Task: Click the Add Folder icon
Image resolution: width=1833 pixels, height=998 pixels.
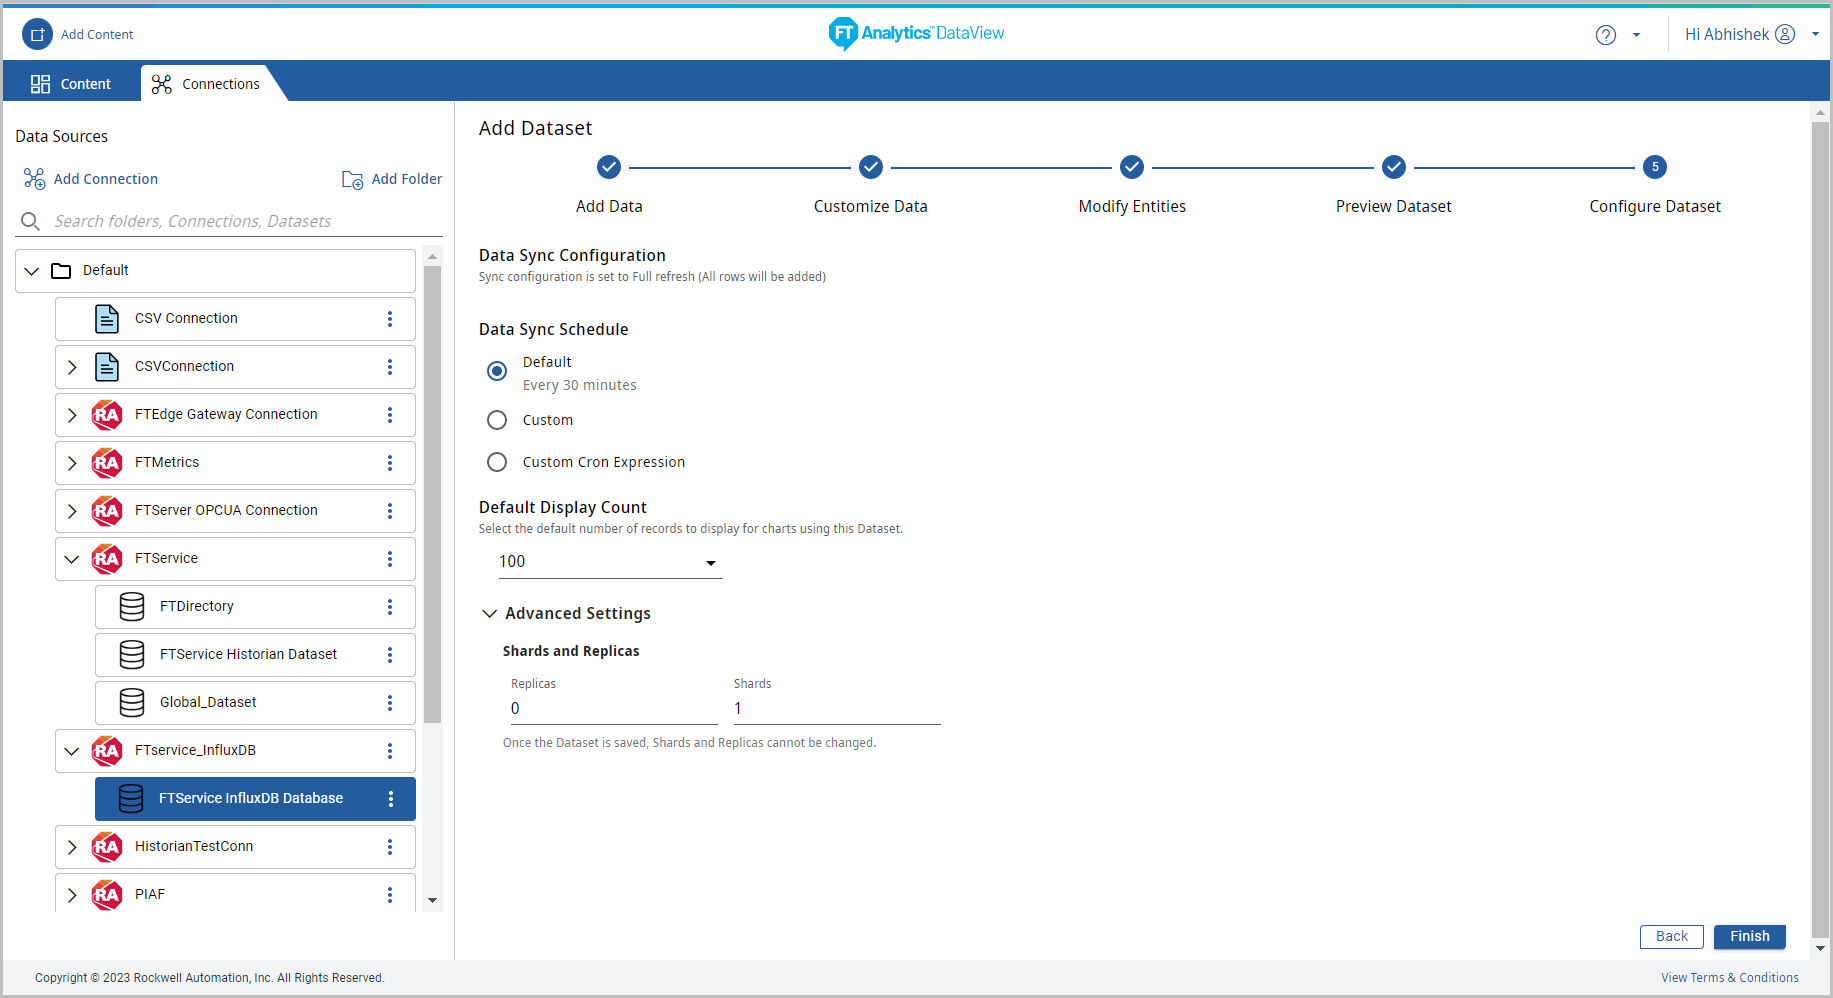Action: point(353,180)
